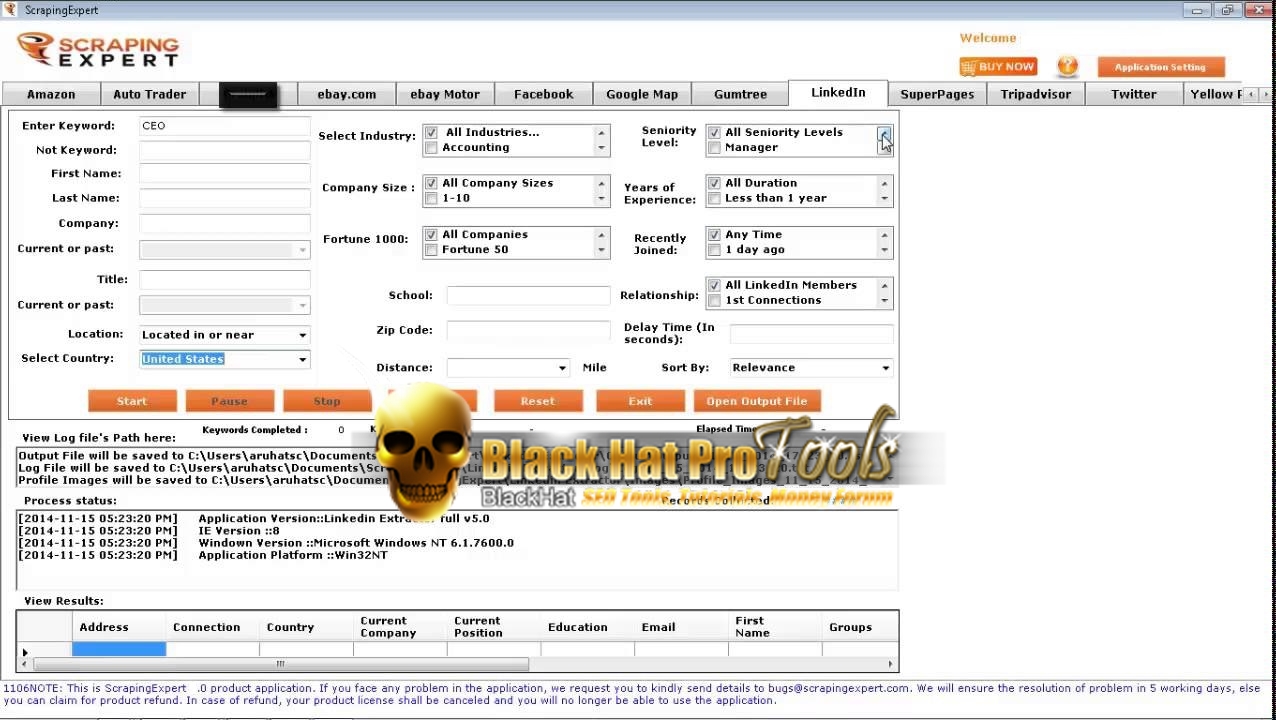Switch to the Auto Trader tab
Viewport: 1276px width, 720px height.
pyautogui.click(x=149, y=94)
